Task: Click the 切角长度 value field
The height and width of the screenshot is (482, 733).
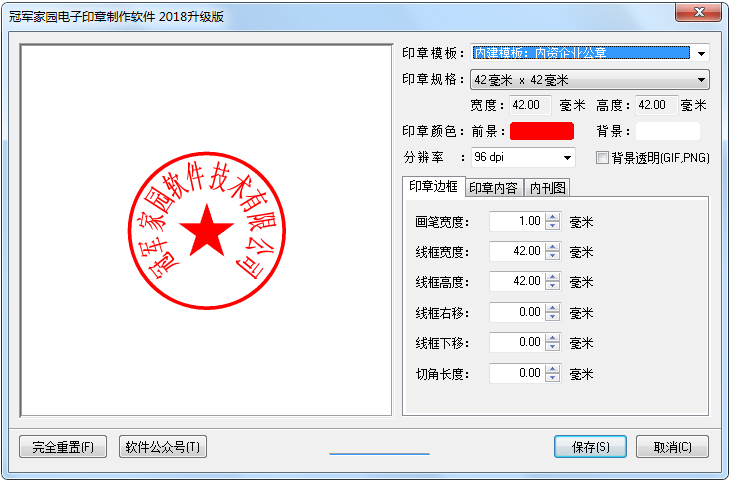Action: coord(517,374)
